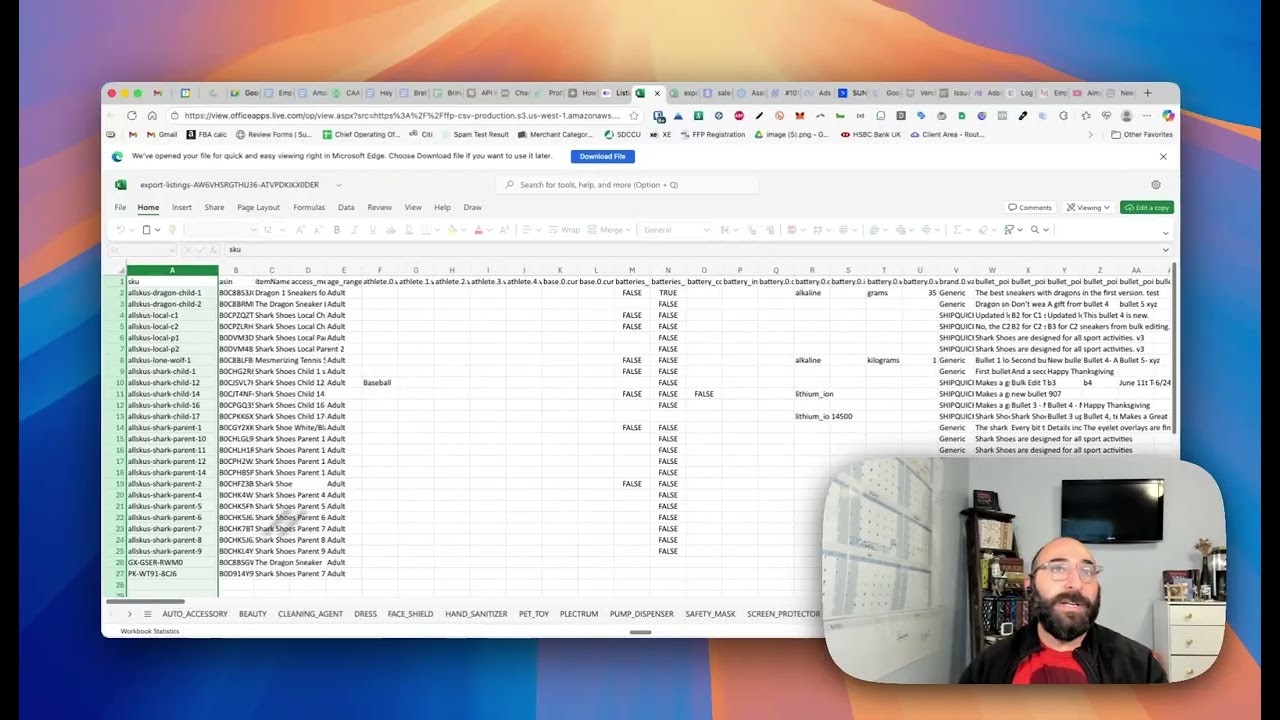Open a new browser tab with plus
The image size is (1280, 720).
click(1147, 93)
